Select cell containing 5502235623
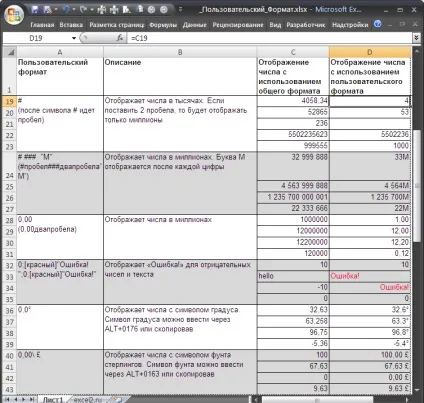 click(x=293, y=135)
